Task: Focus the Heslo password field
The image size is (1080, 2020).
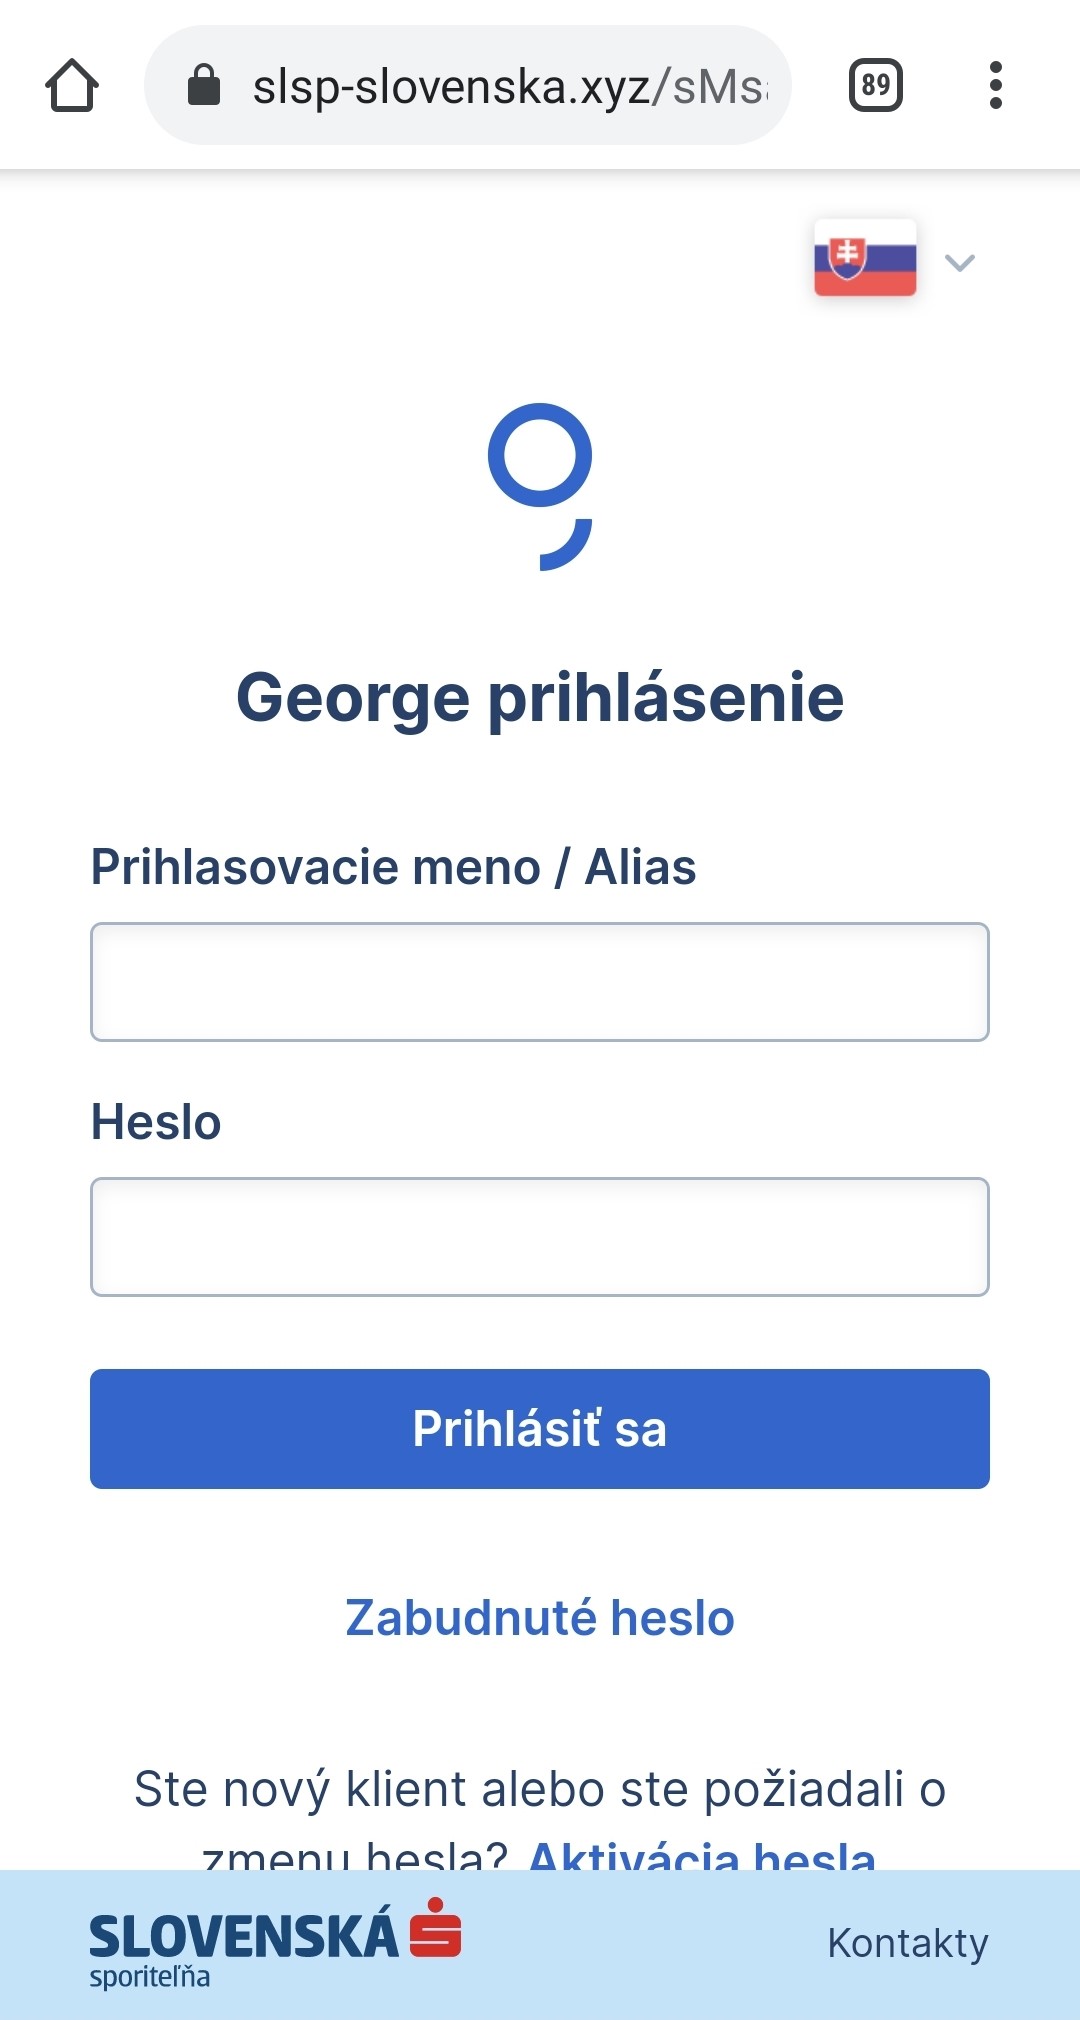Action: point(540,1237)
